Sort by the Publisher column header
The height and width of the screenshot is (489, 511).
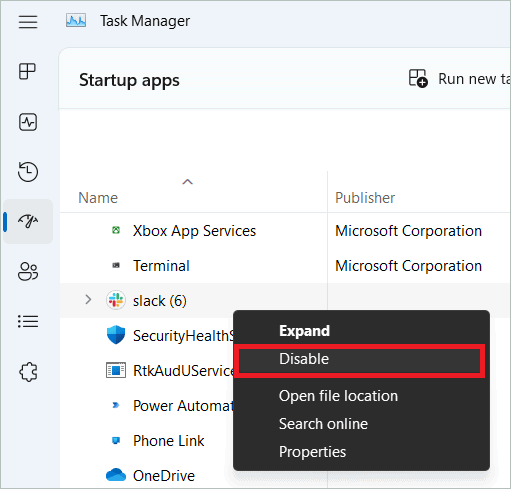point(365,198)
